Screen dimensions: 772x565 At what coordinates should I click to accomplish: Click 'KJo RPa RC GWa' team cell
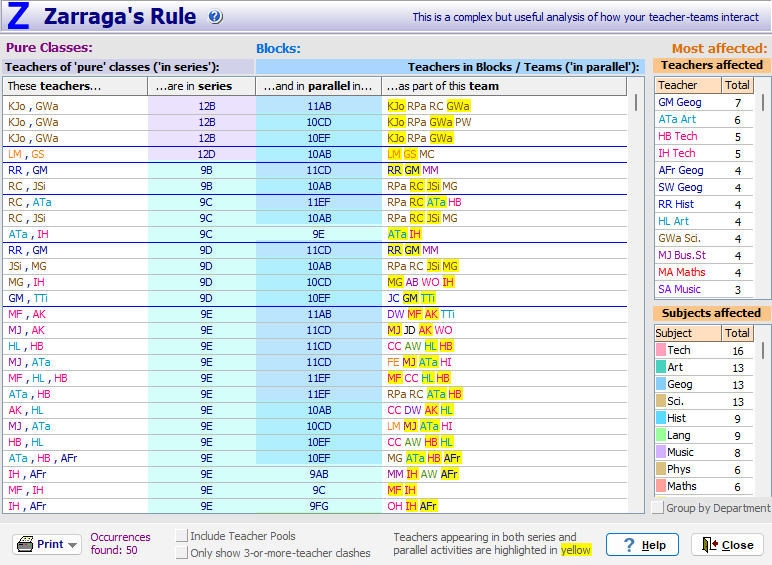click(504, 106)
